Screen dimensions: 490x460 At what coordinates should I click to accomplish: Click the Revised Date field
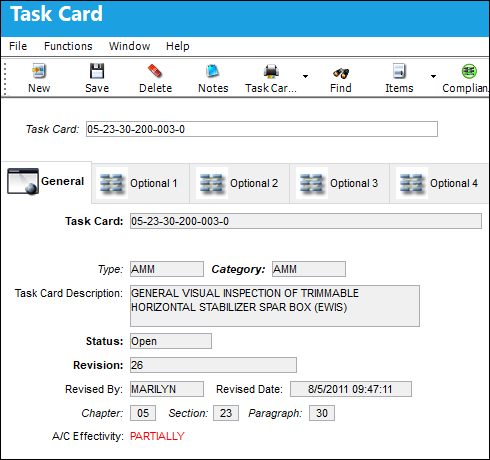point(351,389)
